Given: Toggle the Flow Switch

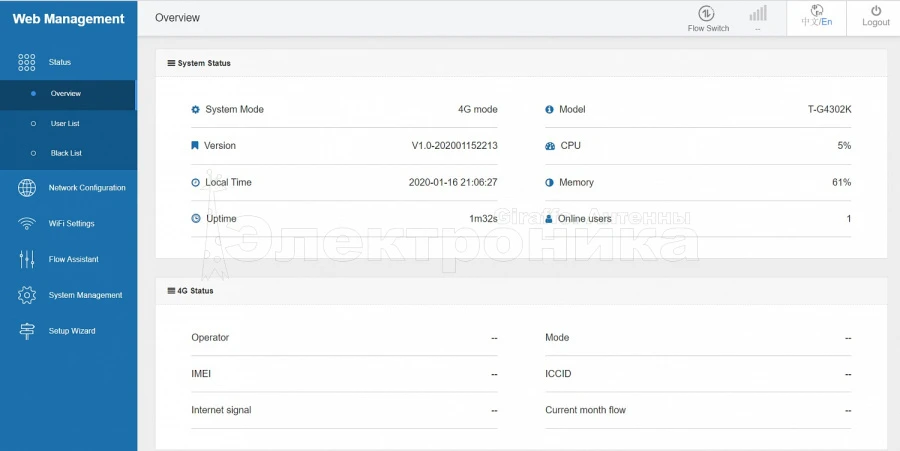Looking at the screenshot, I should (707, 13).
